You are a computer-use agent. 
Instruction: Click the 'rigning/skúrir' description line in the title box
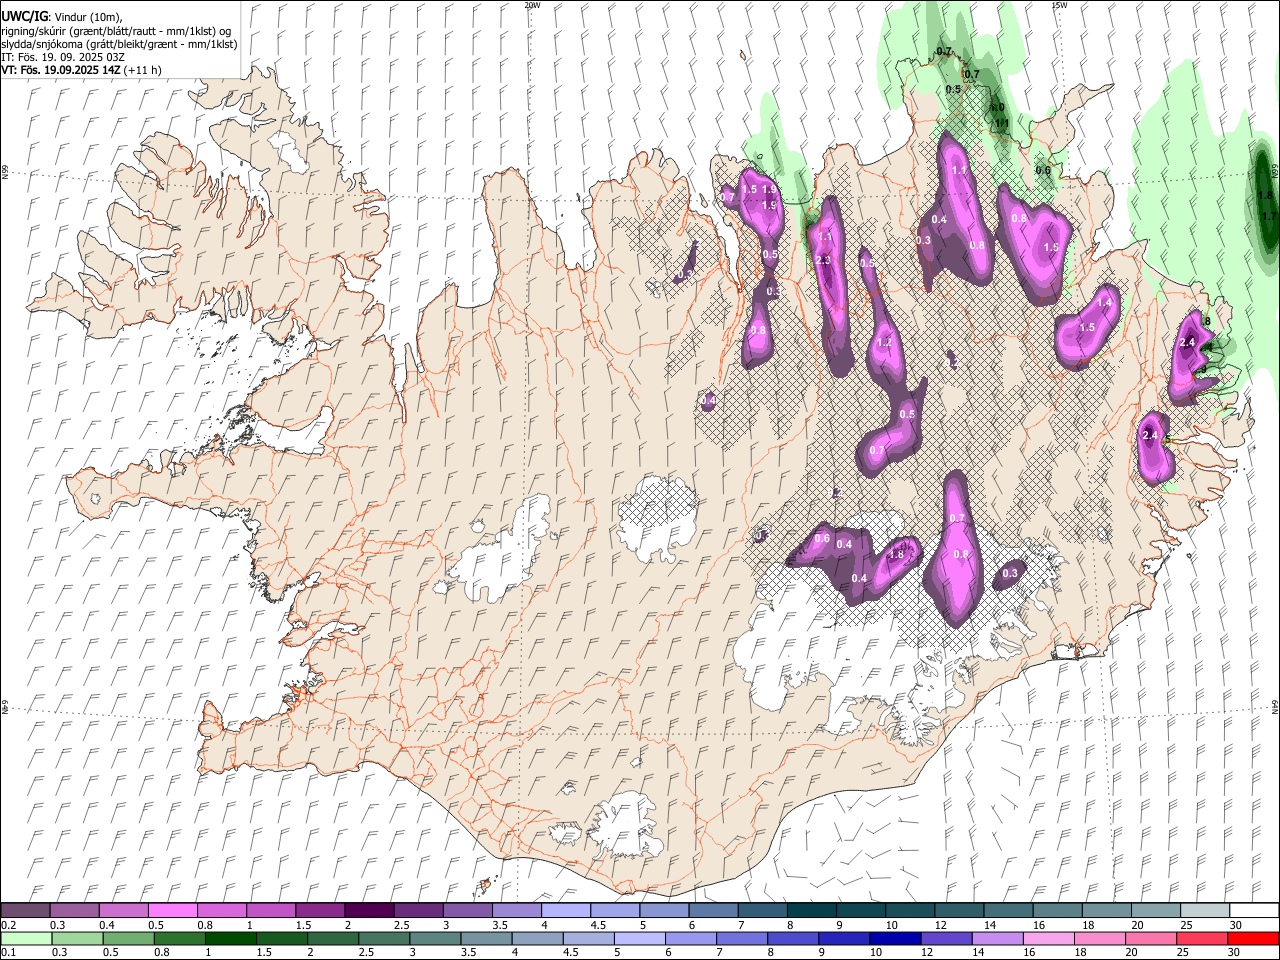coord(116,31)
